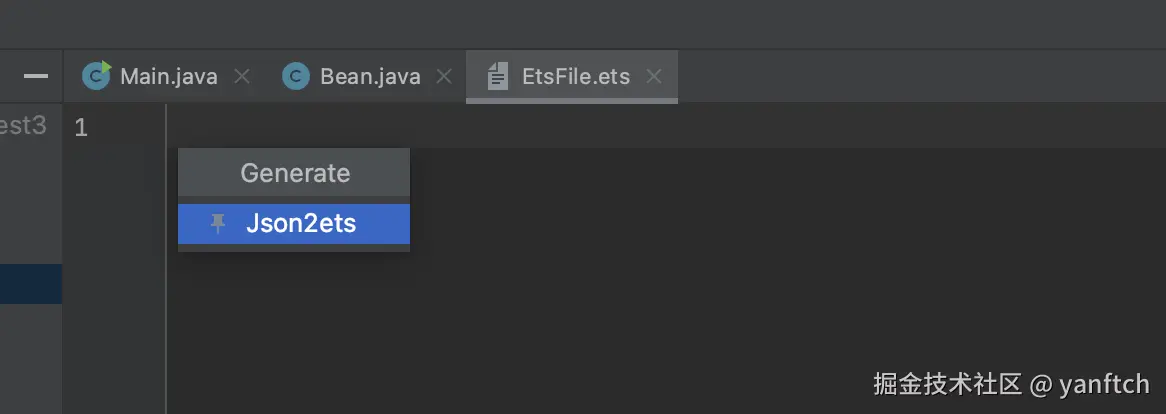Select the partially visible est3 project item
This screenshot has height=414, width=1166.
23,126
